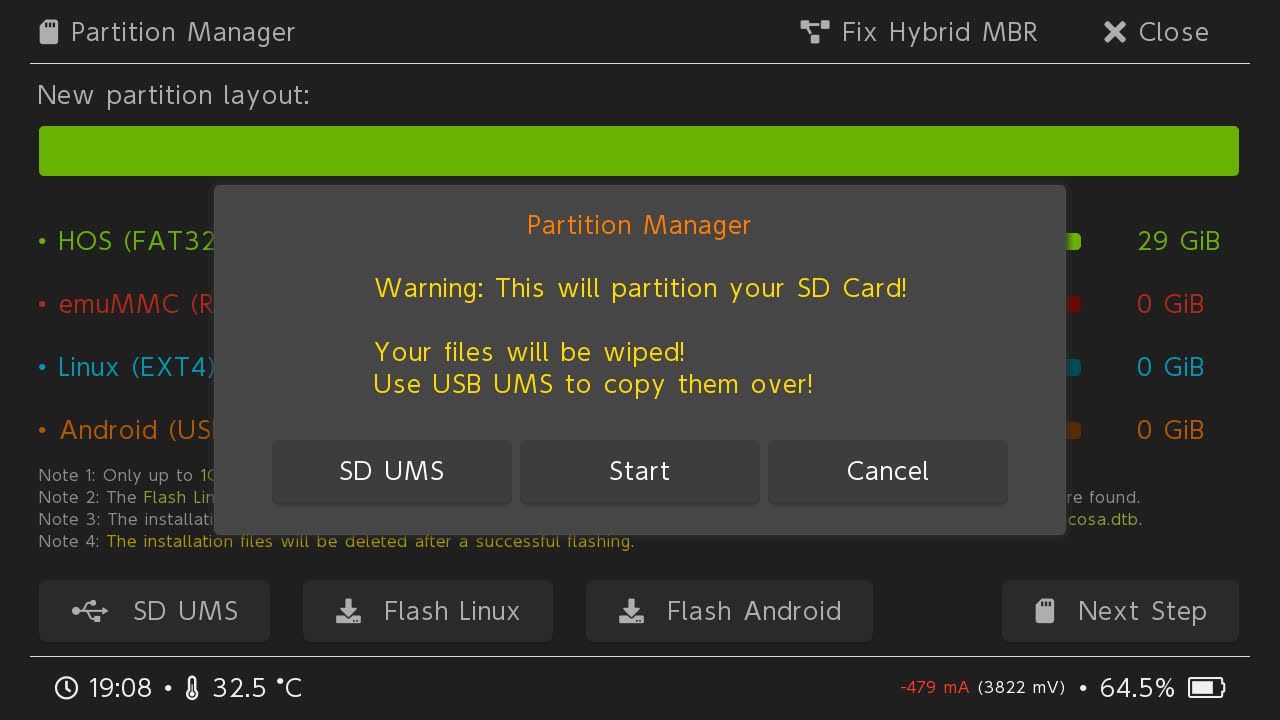Screen dimensions: 1280x720
Task: Adjust the HOS size slider knob
Action: (1073, 241)
